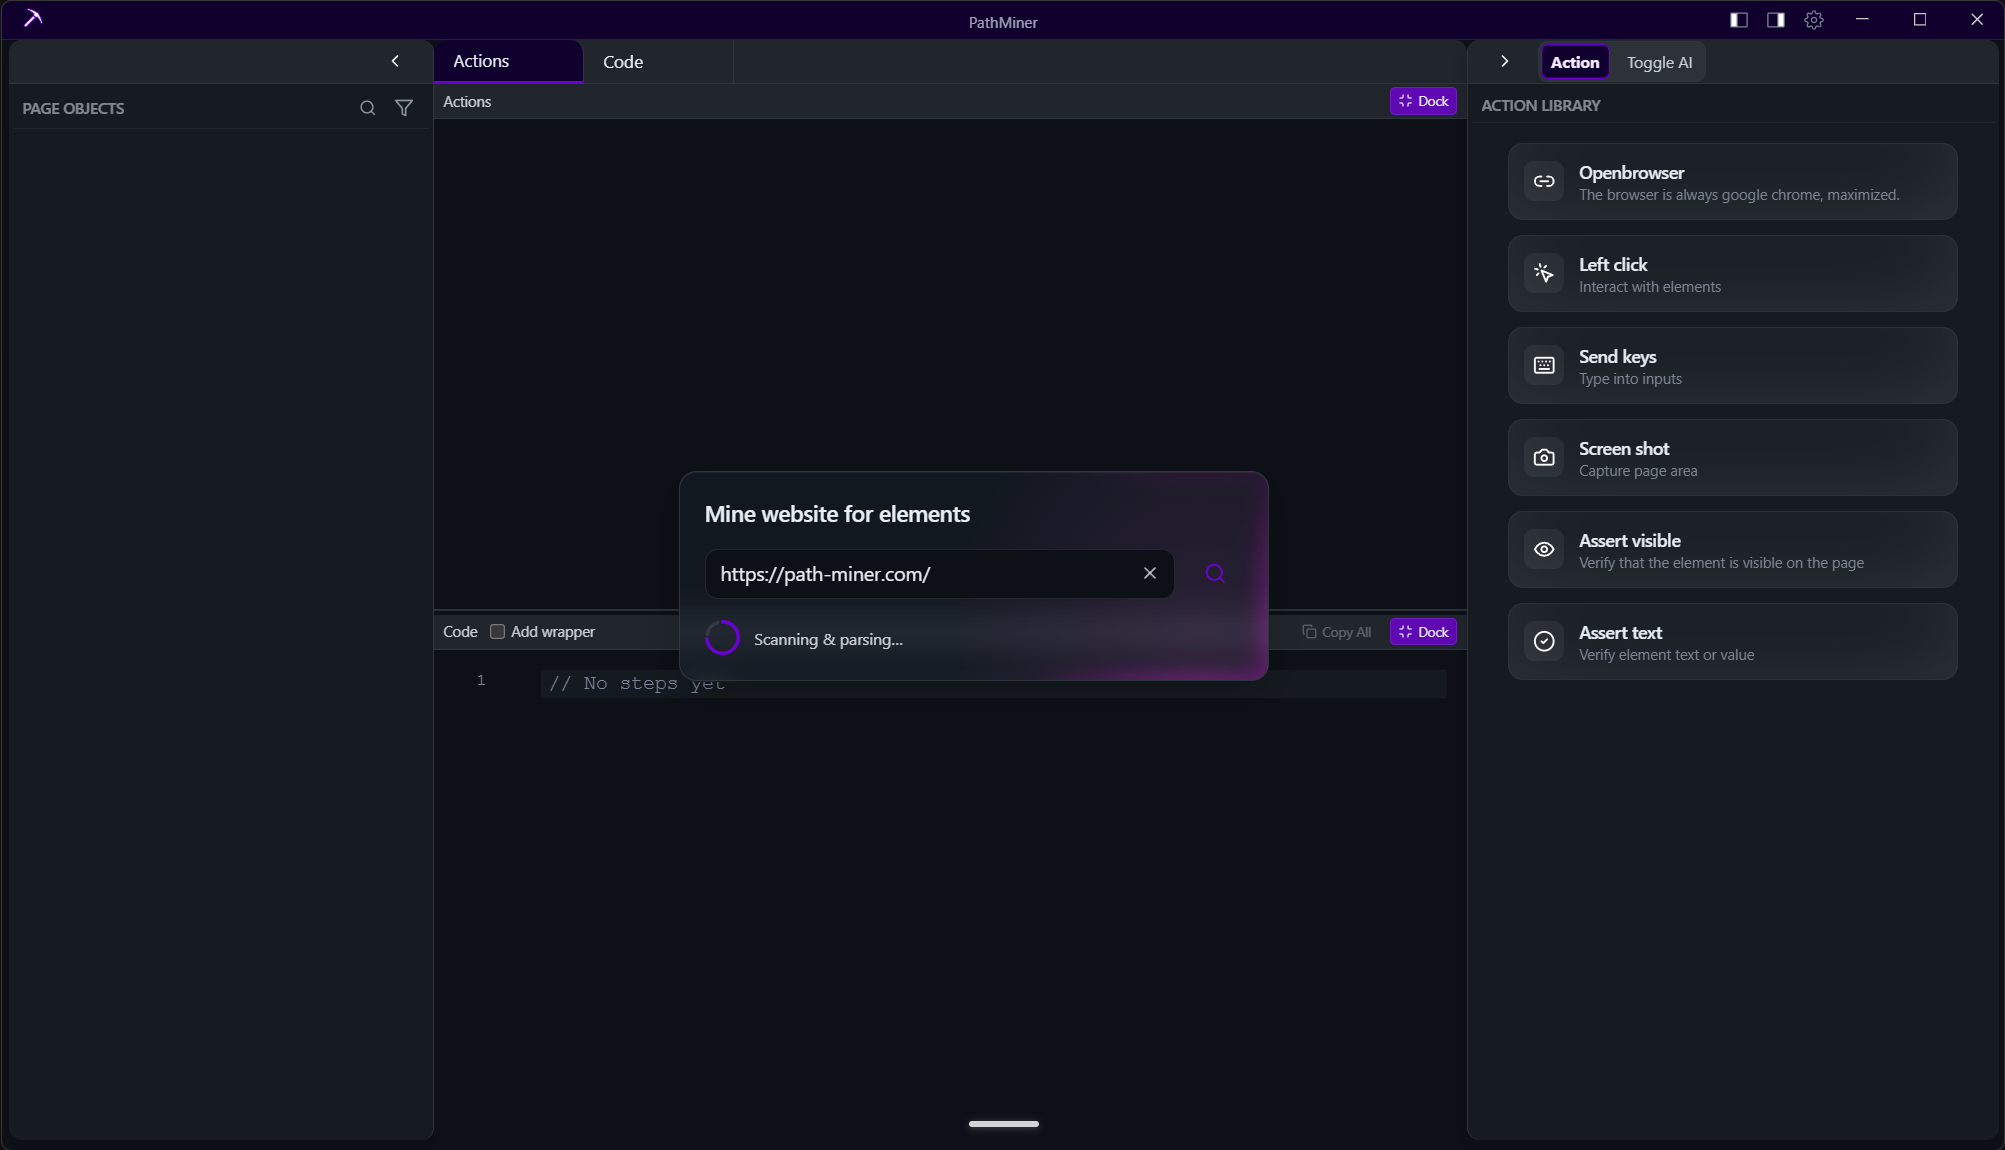This screenshot has width=2005, height=1150.
Task: Click the Screen shot camera icon
Action: tap(1543, 457)
